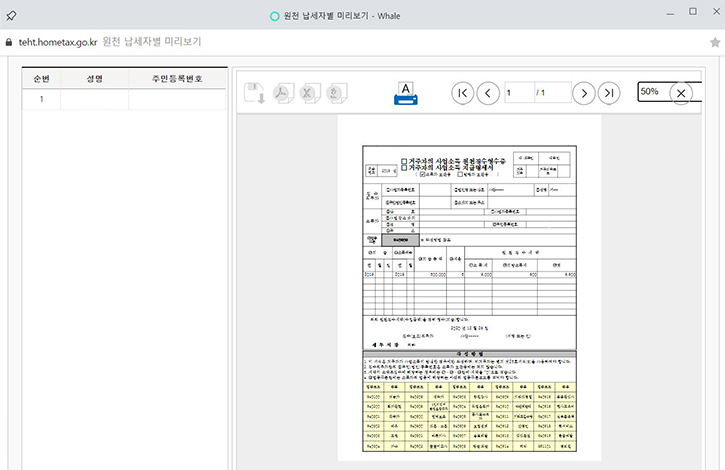This screenshot has height=470, width=725.
Task: Click the name cell of row 1
Action: pos(94,99)
